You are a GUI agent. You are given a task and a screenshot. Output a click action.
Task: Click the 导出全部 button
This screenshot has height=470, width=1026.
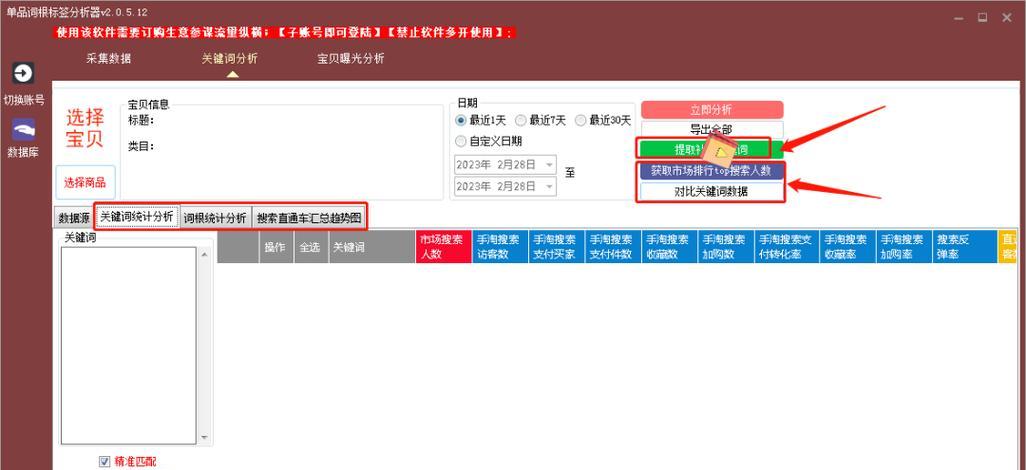(x=712, y=129)
